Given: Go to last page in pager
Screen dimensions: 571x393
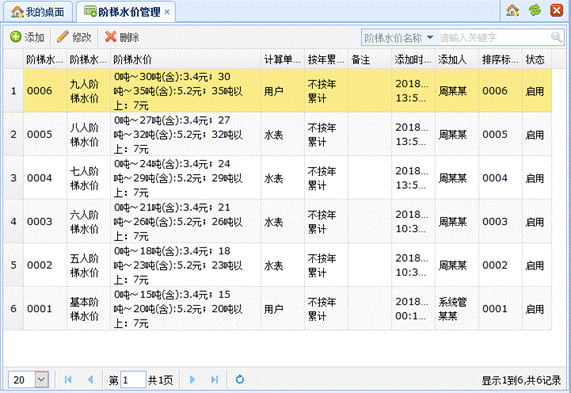Looking at the screenshot, I should 214,380.
